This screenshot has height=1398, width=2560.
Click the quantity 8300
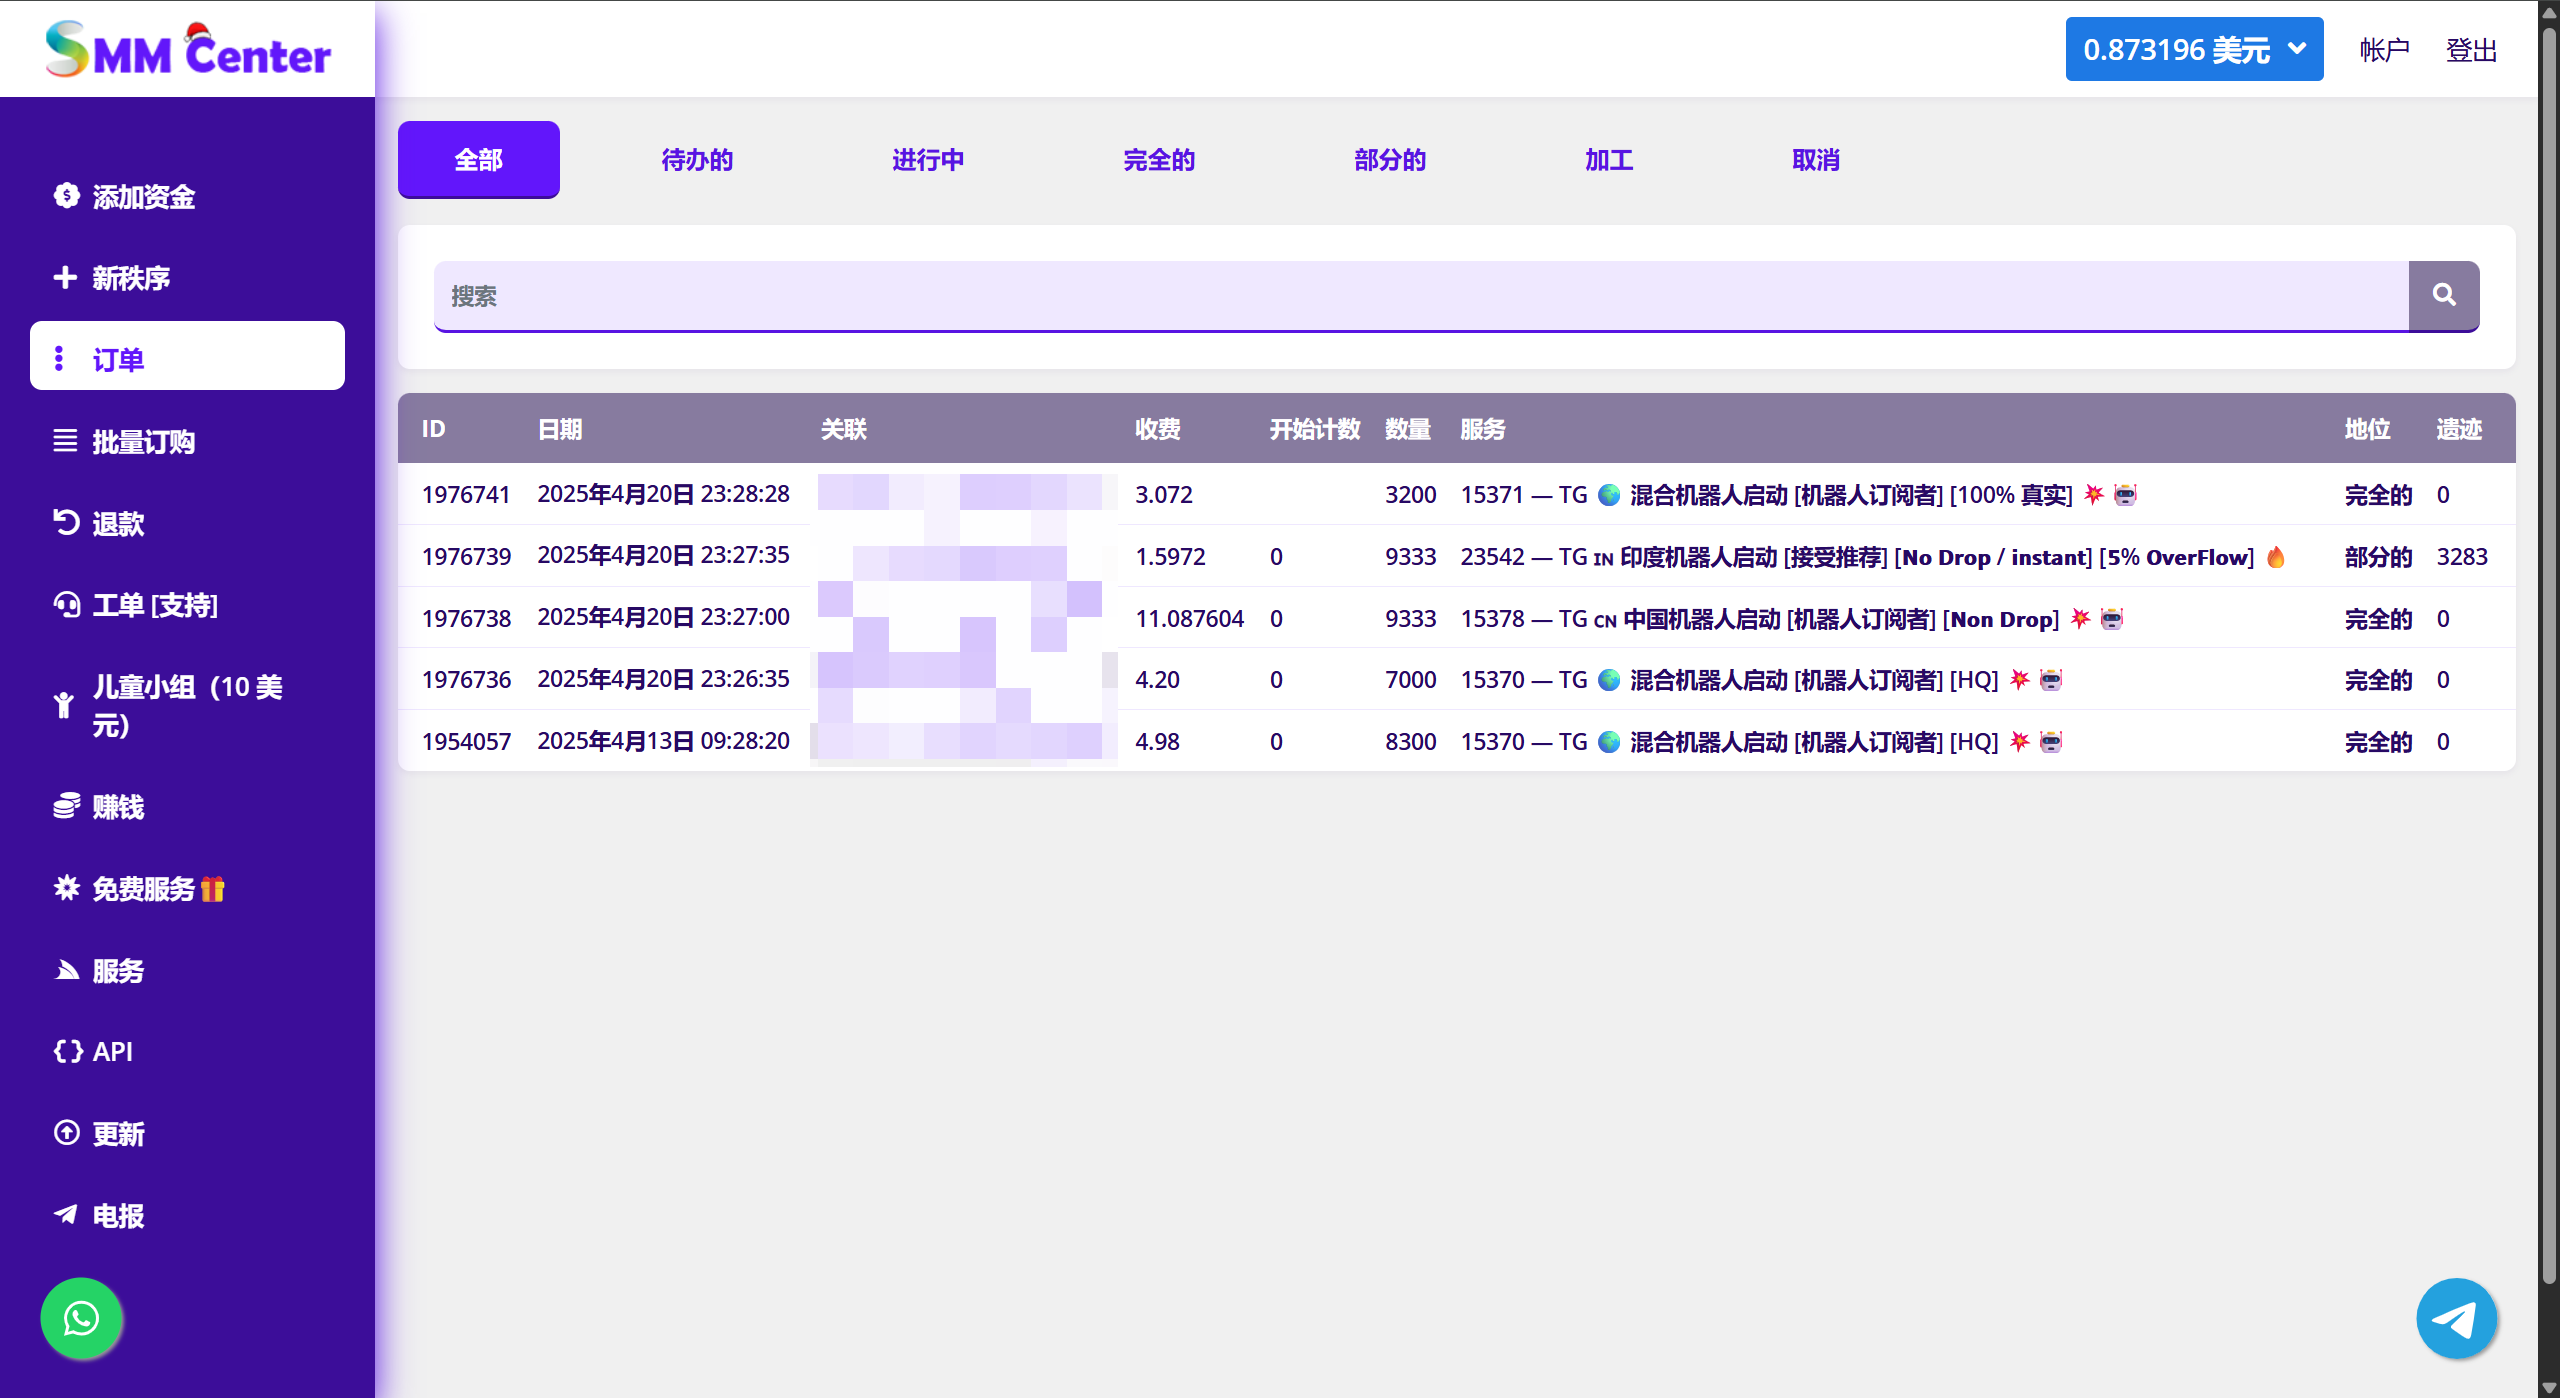1410,741
